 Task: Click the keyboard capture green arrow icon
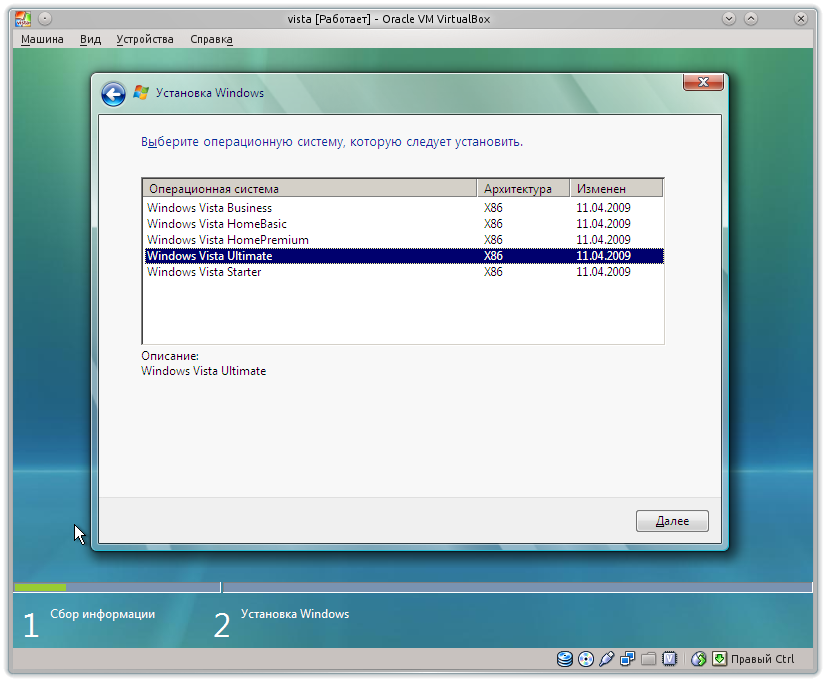(x=719, y=659)
